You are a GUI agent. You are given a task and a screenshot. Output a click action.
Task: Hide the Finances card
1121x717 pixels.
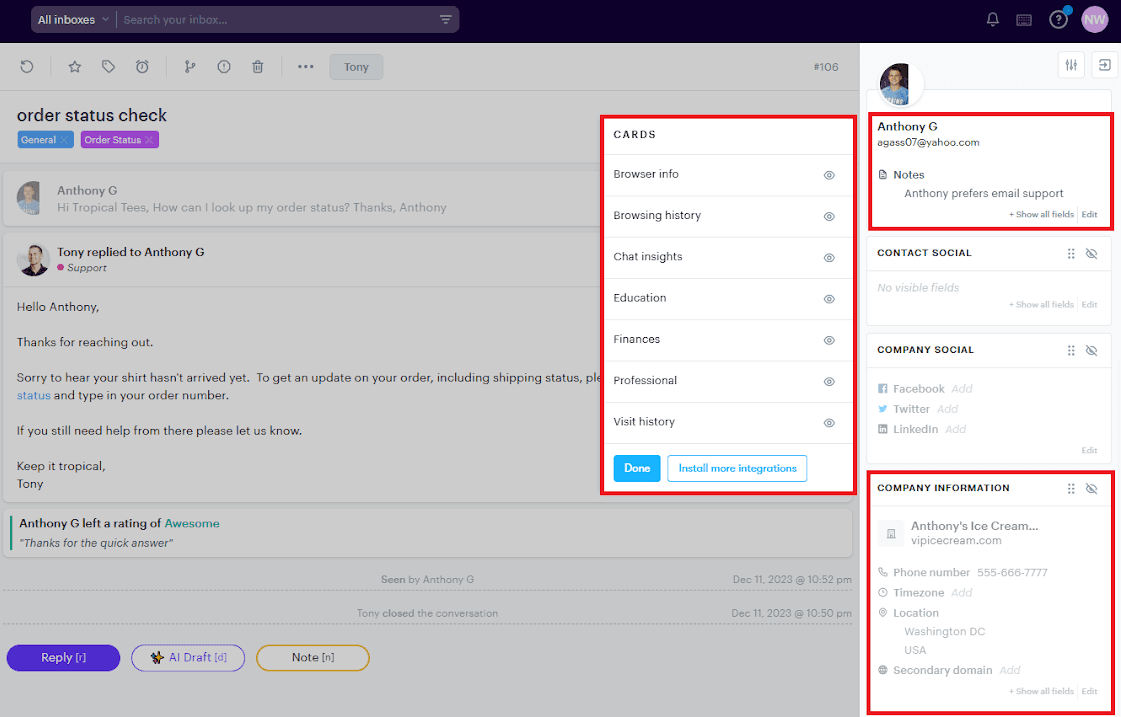[829, 340]
